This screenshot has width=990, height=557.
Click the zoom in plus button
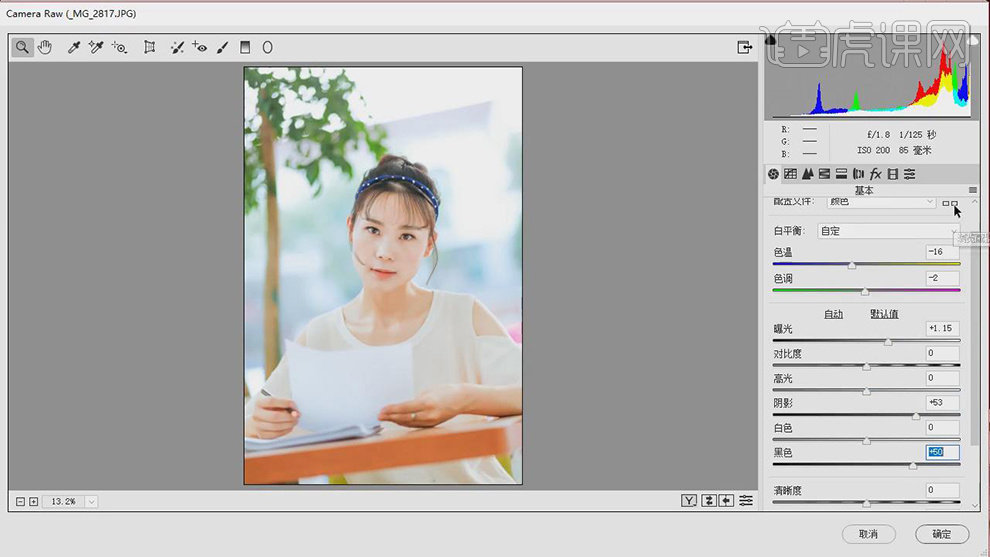(33, 501)
